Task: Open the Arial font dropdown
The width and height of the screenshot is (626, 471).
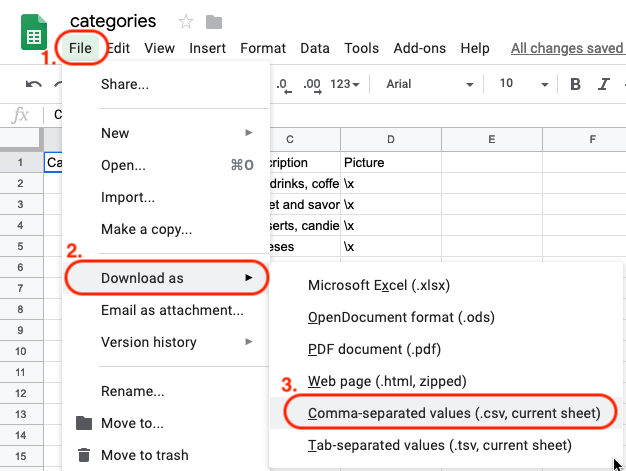Action: tap(430, 84)
